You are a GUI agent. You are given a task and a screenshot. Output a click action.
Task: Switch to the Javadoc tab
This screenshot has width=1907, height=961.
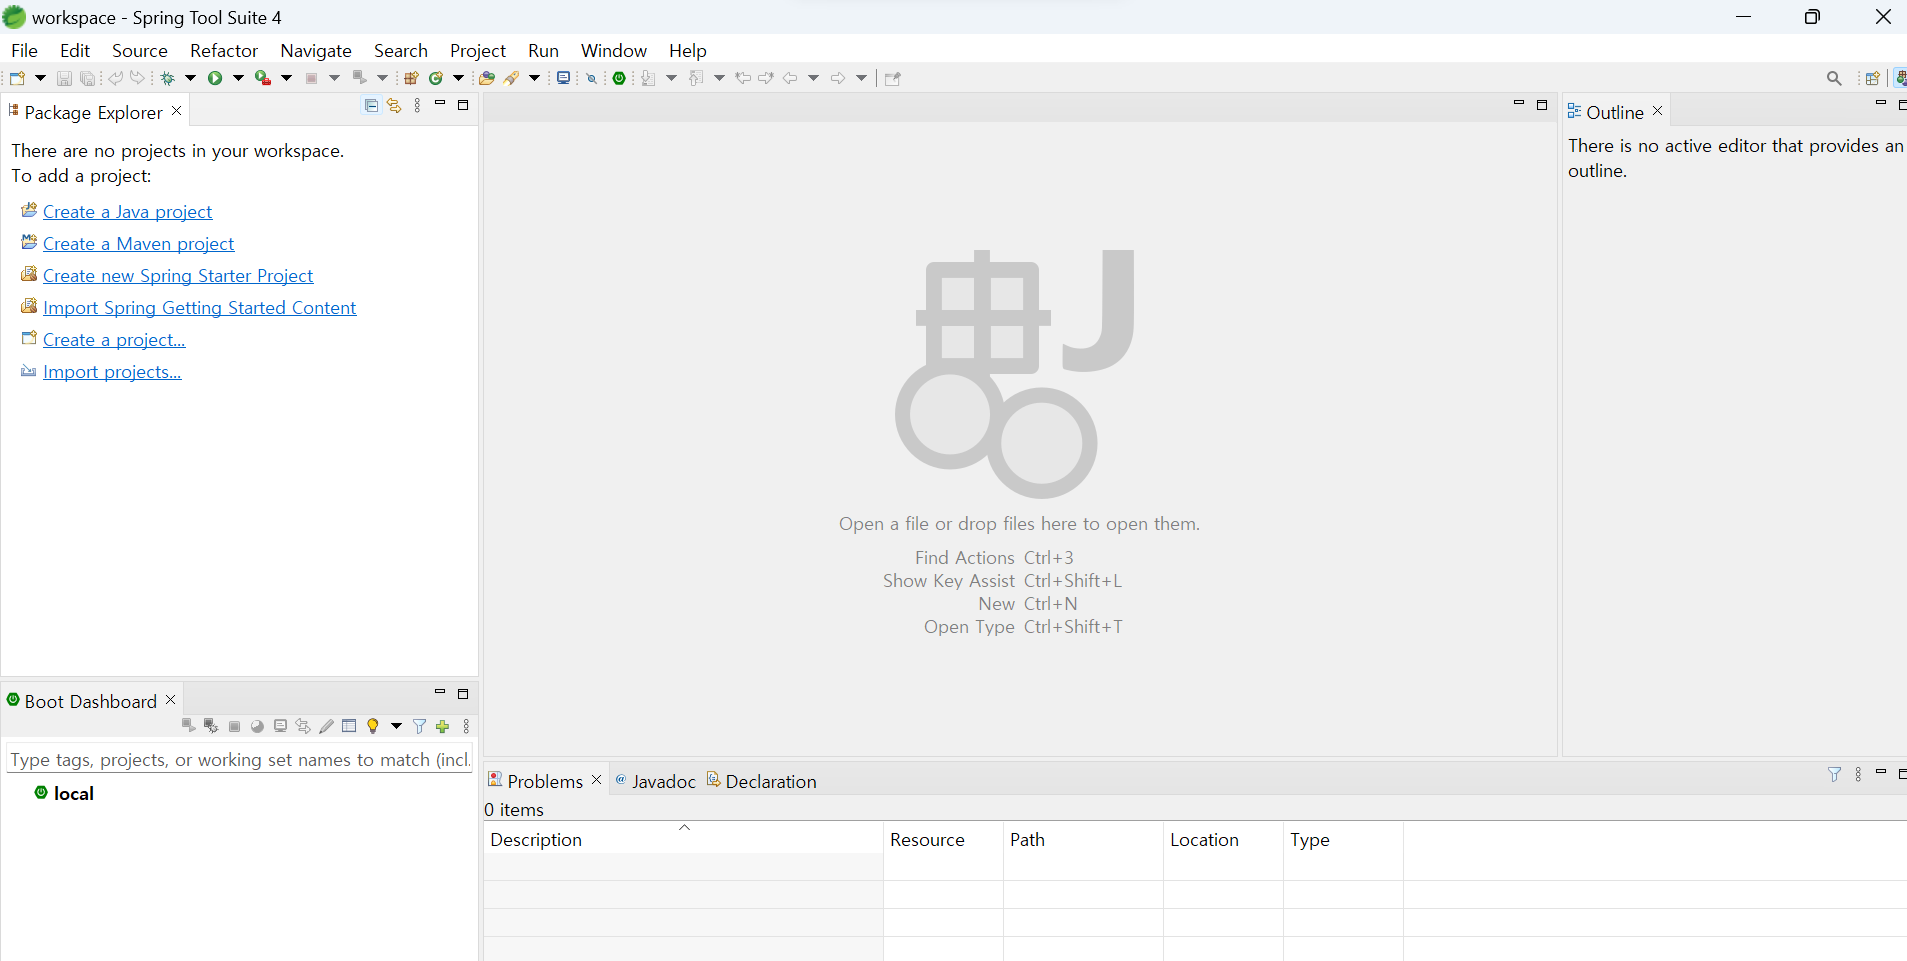pos(656,781)
